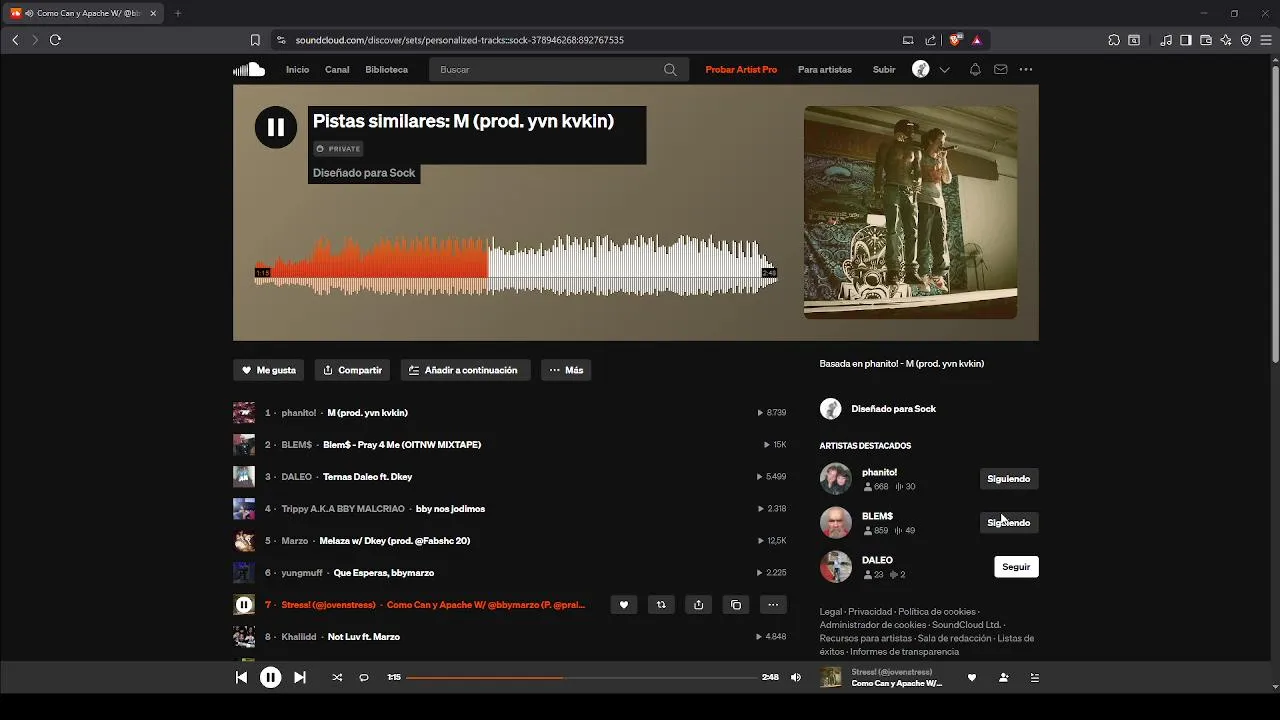This screenshot has height=720, width=1280.
Task: Open browser extensions puzzle icon
Action: [x=1113, y=40]
